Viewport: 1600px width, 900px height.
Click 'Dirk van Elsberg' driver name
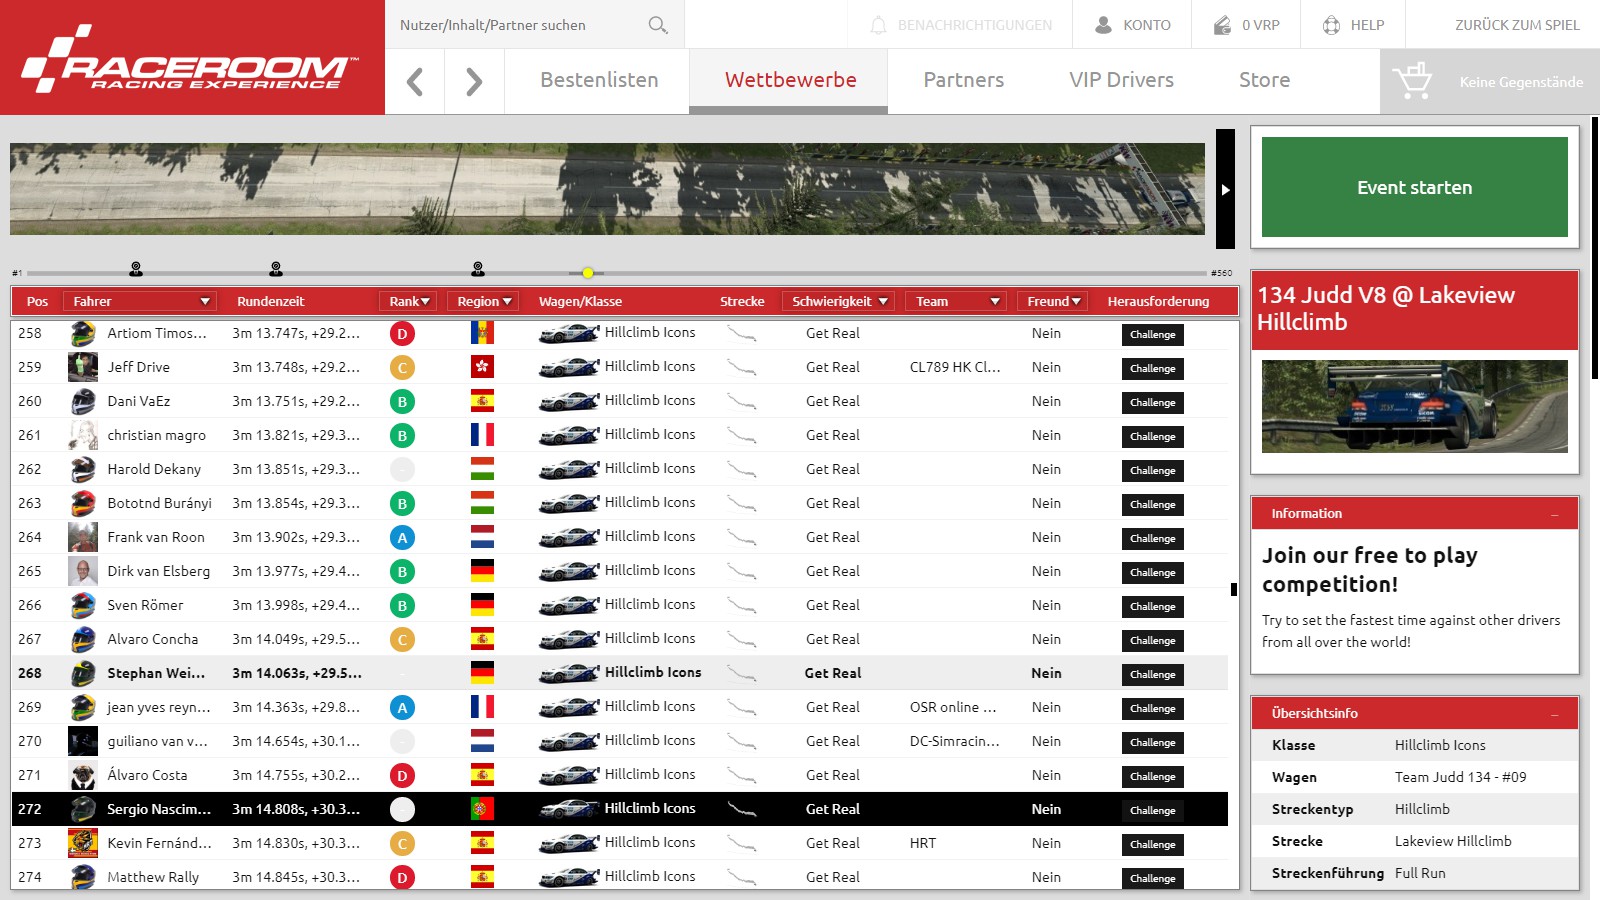pos(159,571)
